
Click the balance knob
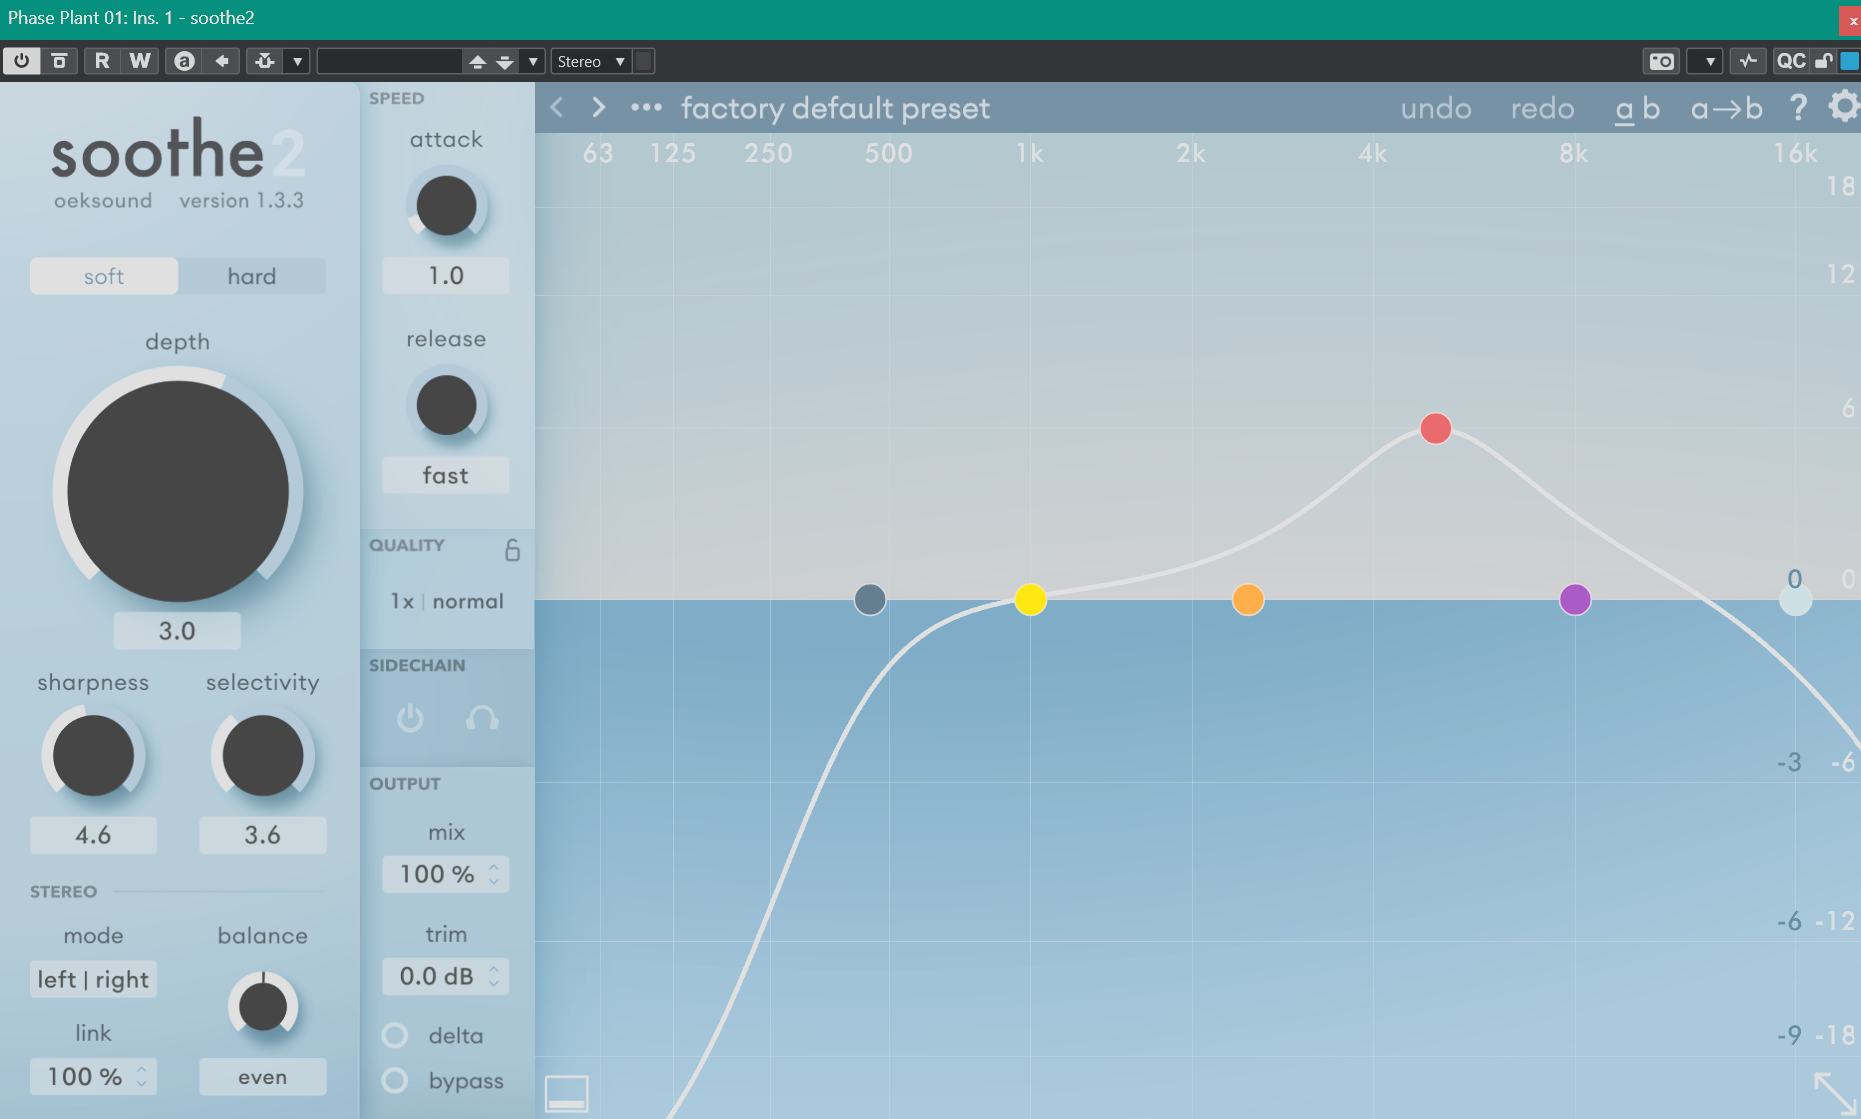pyautogui.click(x=263, y=1006)
